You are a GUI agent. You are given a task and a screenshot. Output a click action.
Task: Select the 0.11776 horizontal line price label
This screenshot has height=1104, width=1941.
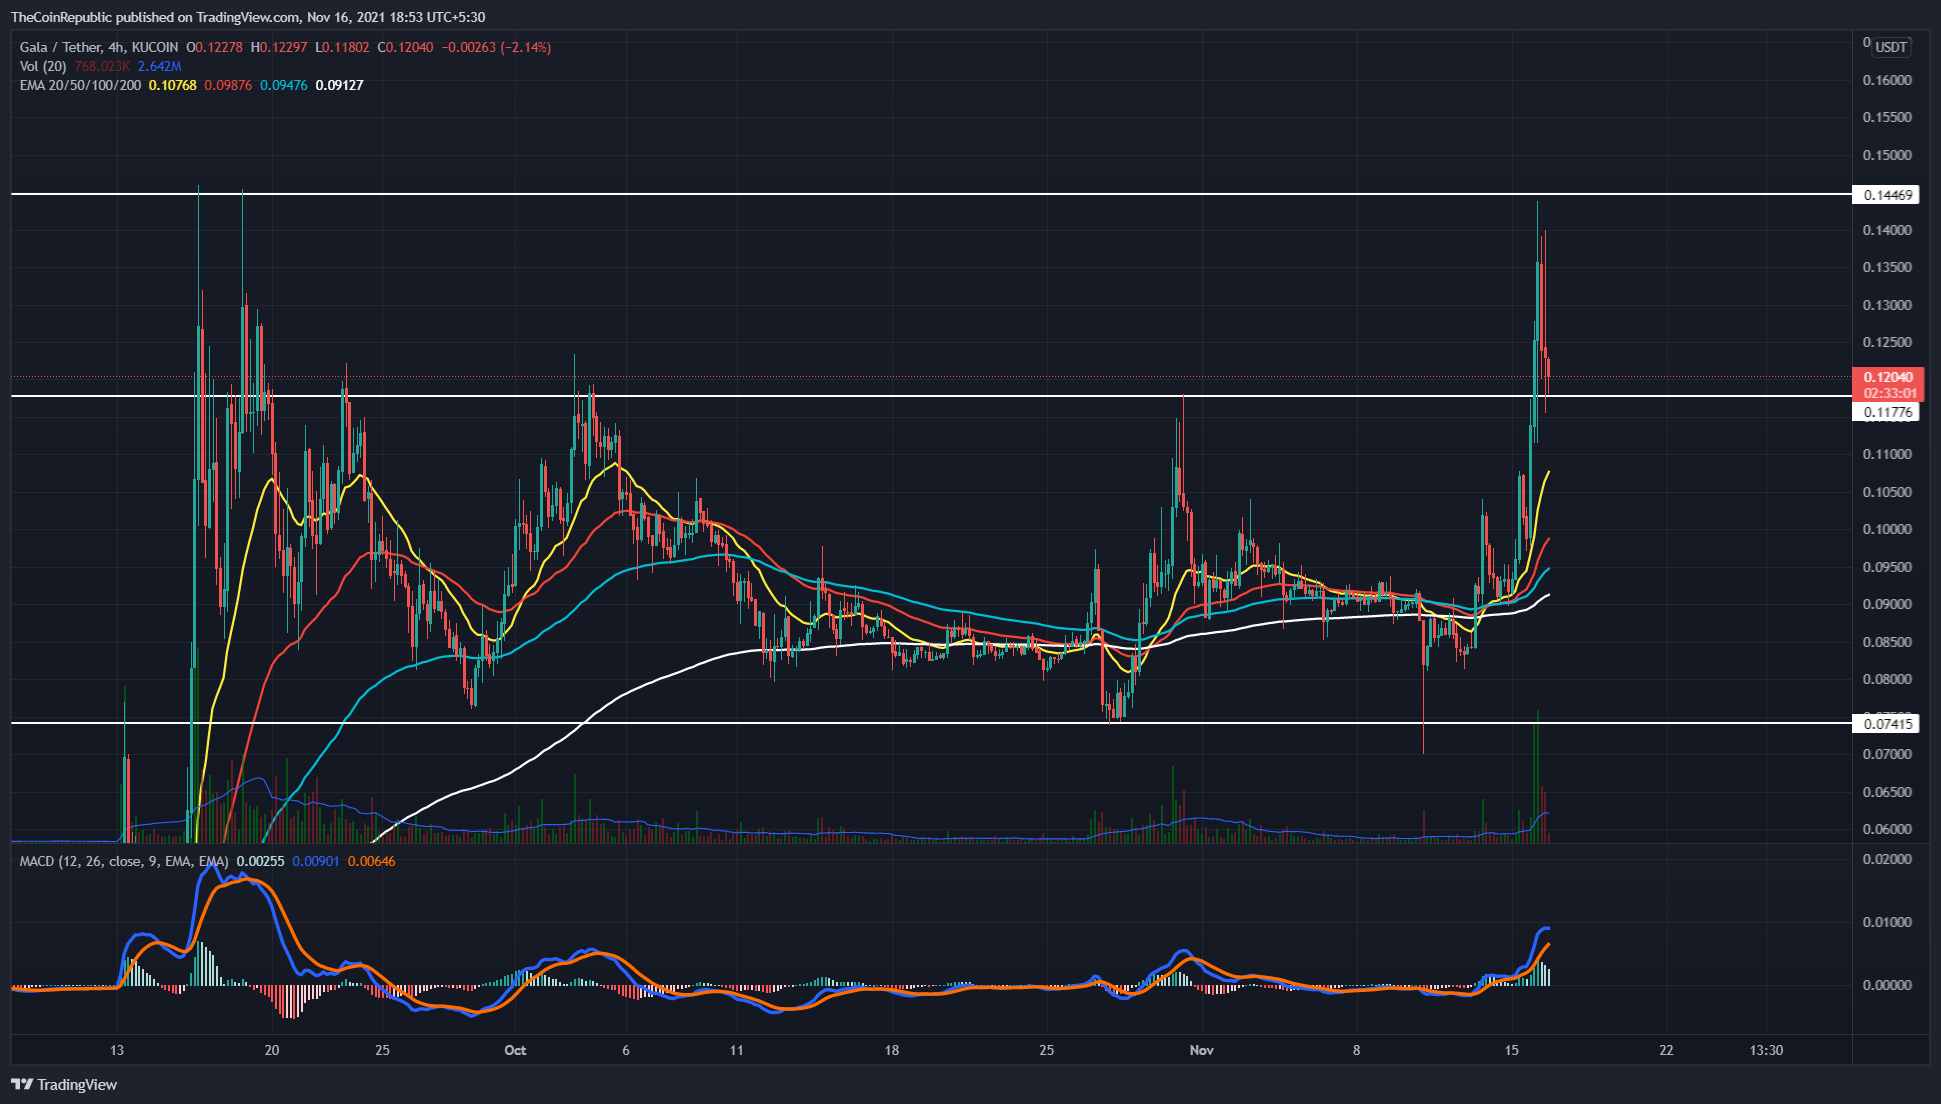pos(1886,411)
